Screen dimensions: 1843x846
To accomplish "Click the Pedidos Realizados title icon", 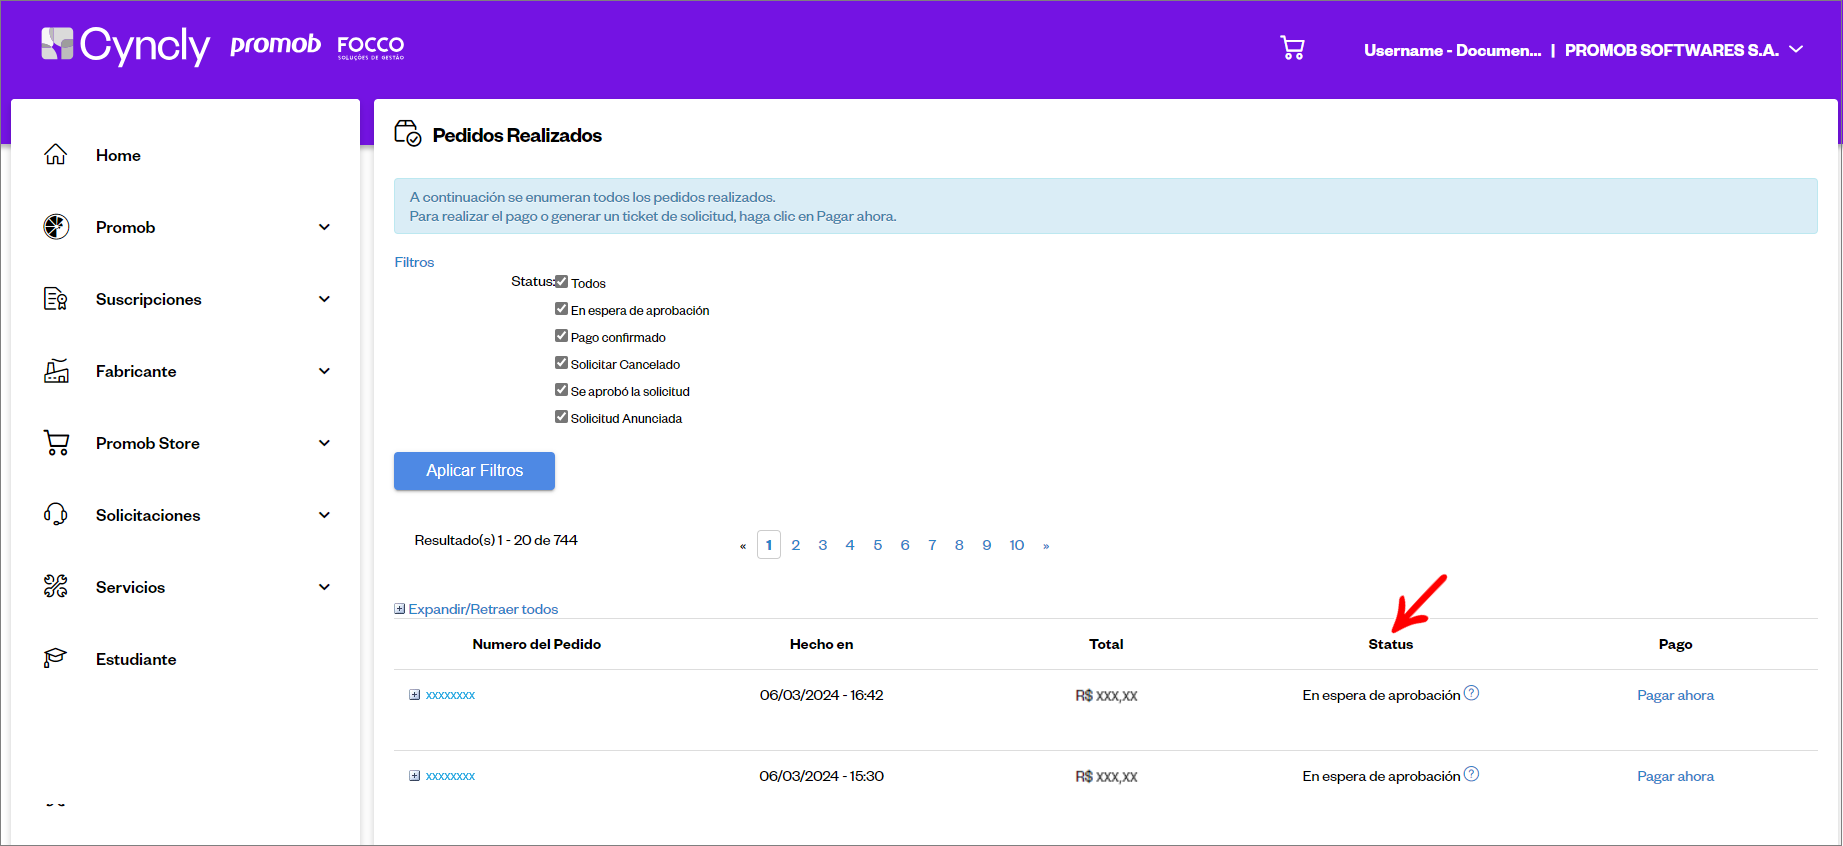I will [x=407, y=133].
